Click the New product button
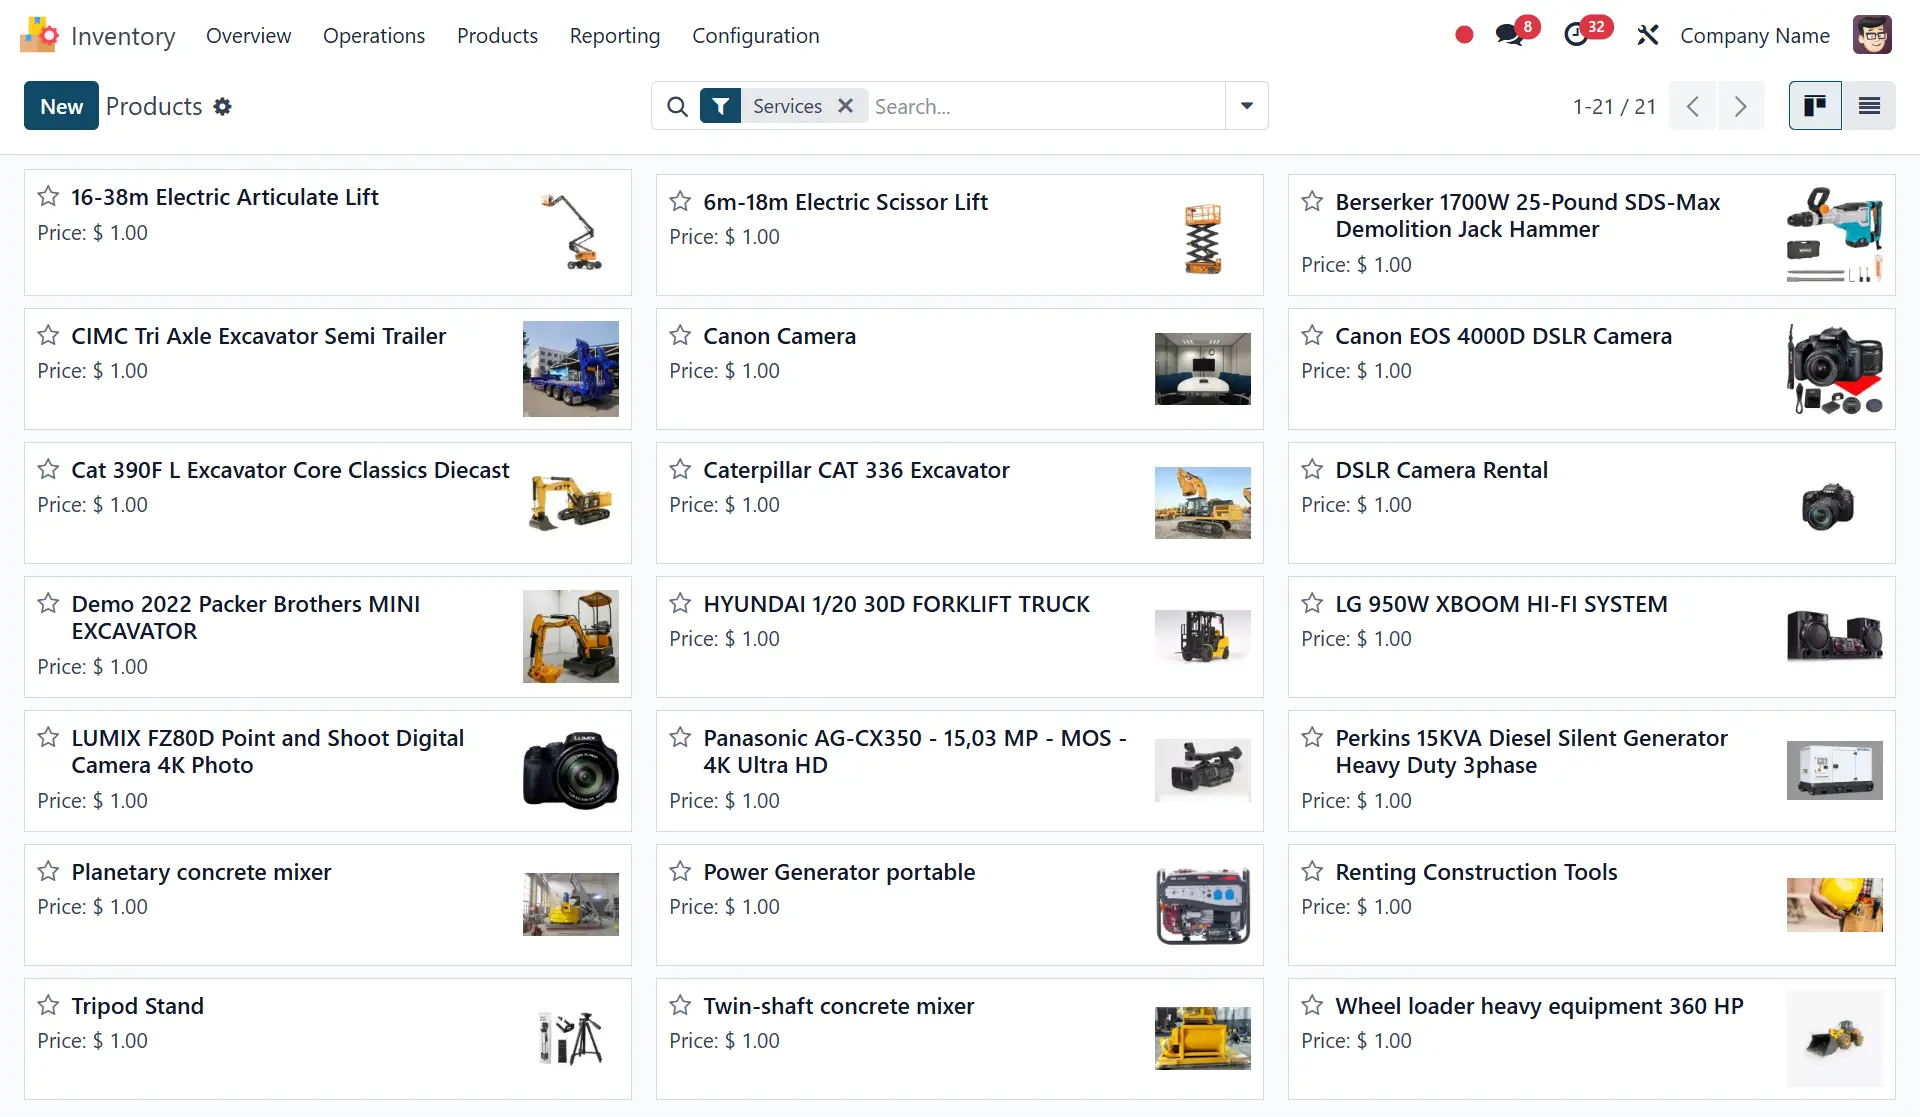Viewport: 1920px width, 1117px height. pos(61,106)
